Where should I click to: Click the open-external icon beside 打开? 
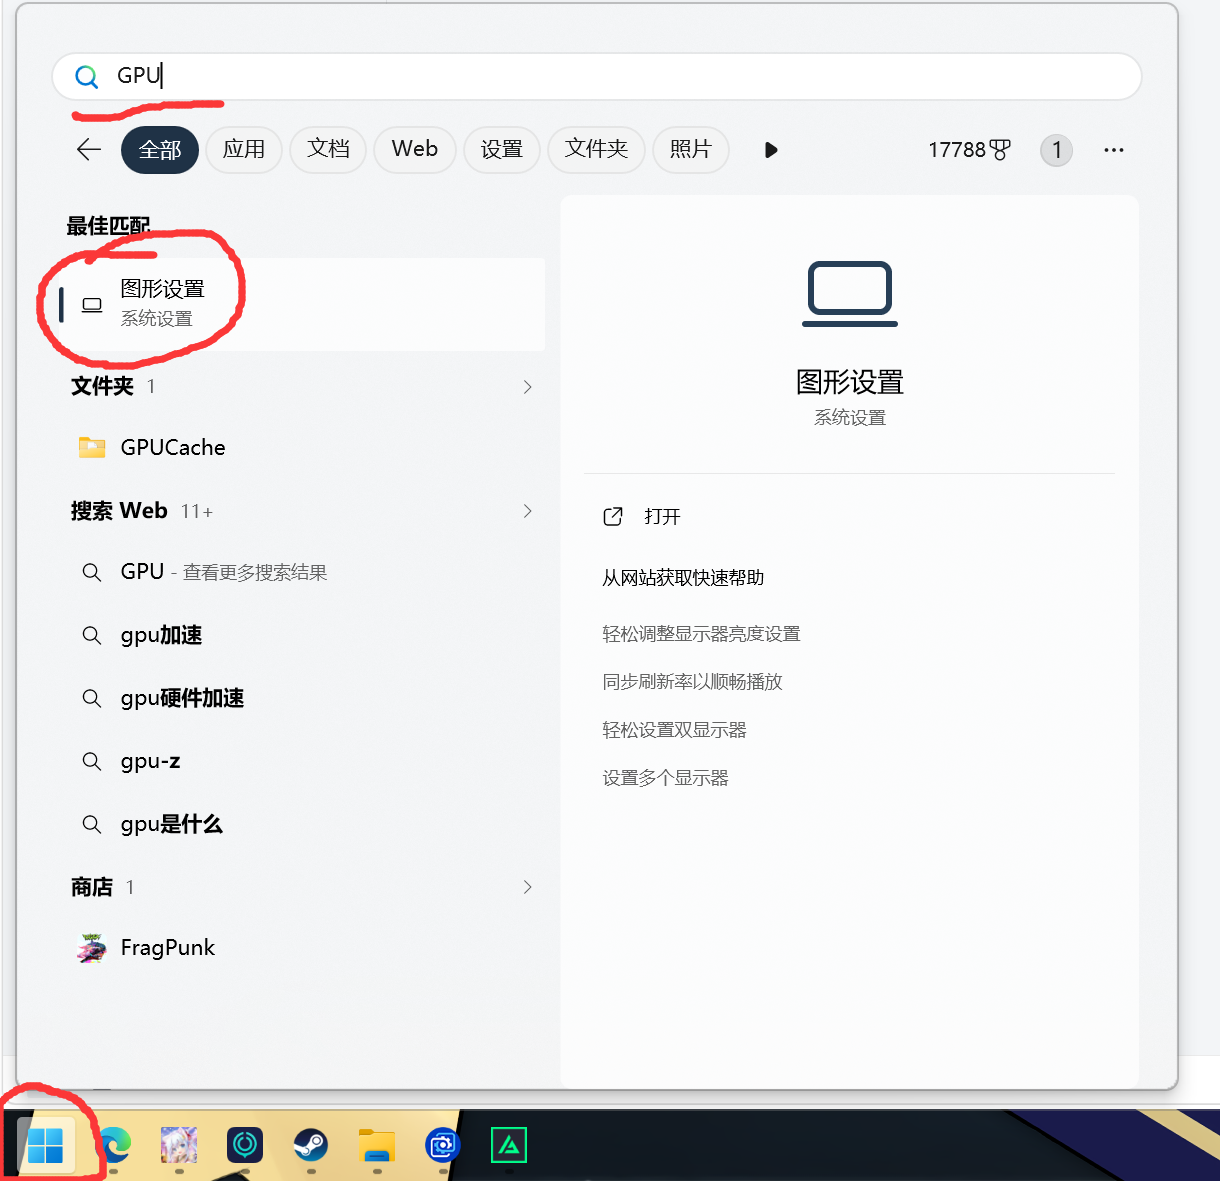(x=613, y=516)
